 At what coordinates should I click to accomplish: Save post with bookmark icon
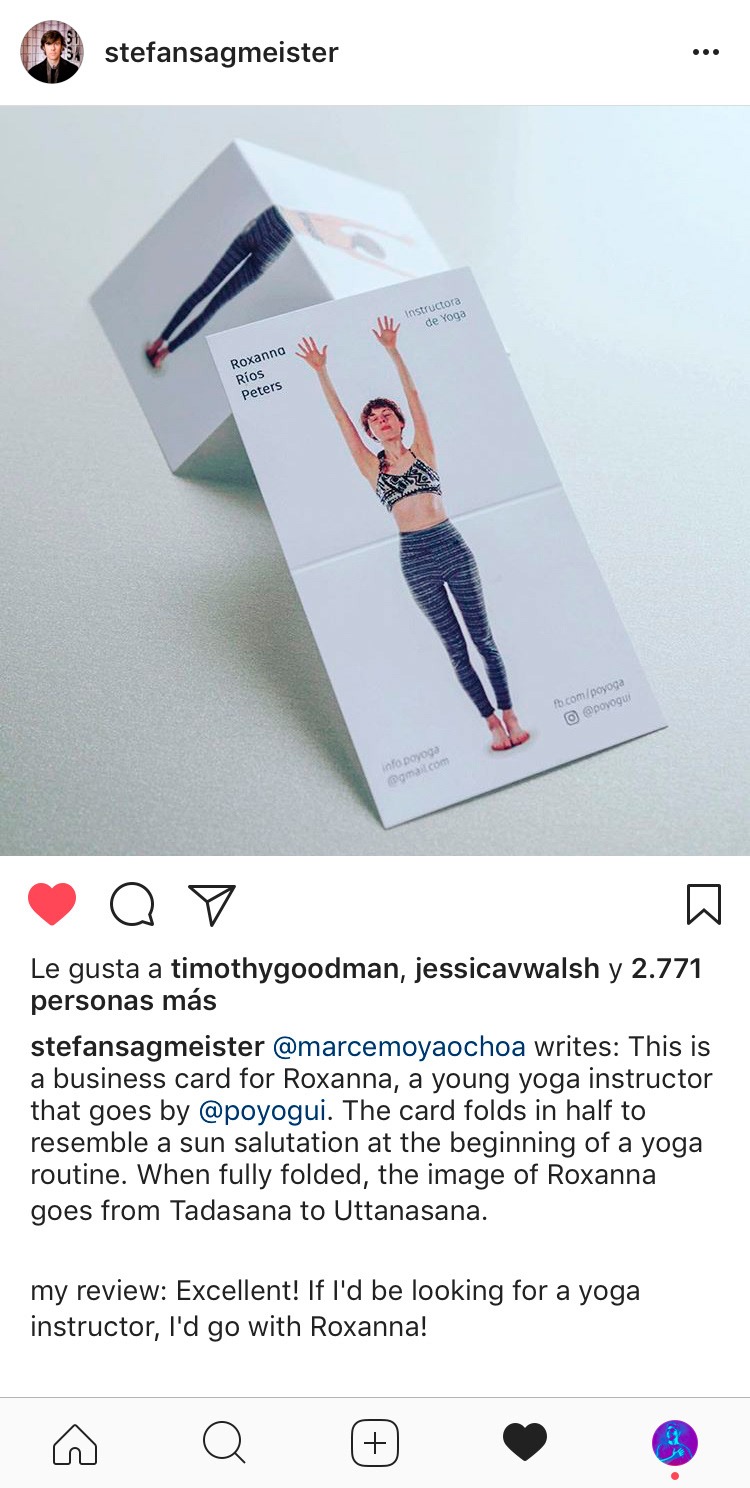704,904
